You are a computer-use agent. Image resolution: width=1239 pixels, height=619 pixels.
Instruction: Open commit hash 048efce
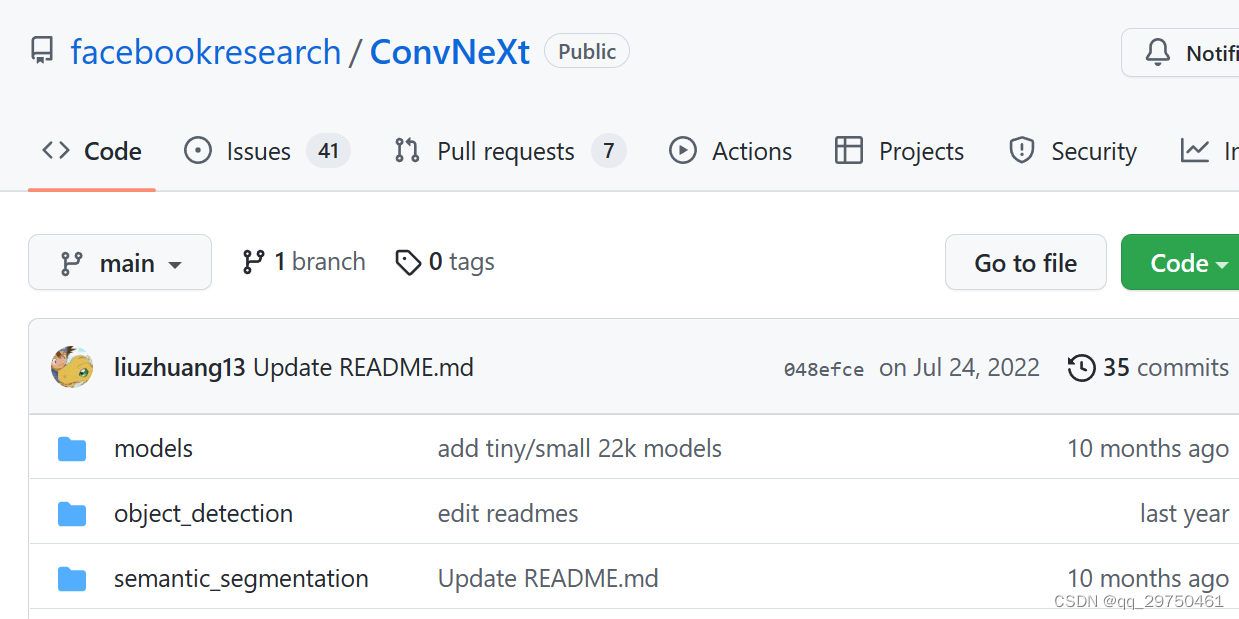coord(824,369)
